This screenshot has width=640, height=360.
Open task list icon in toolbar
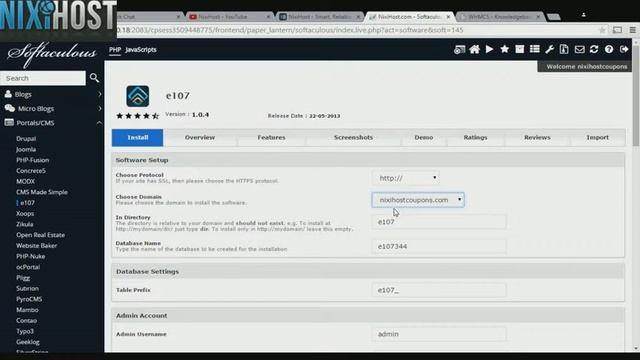coord(535,49)
